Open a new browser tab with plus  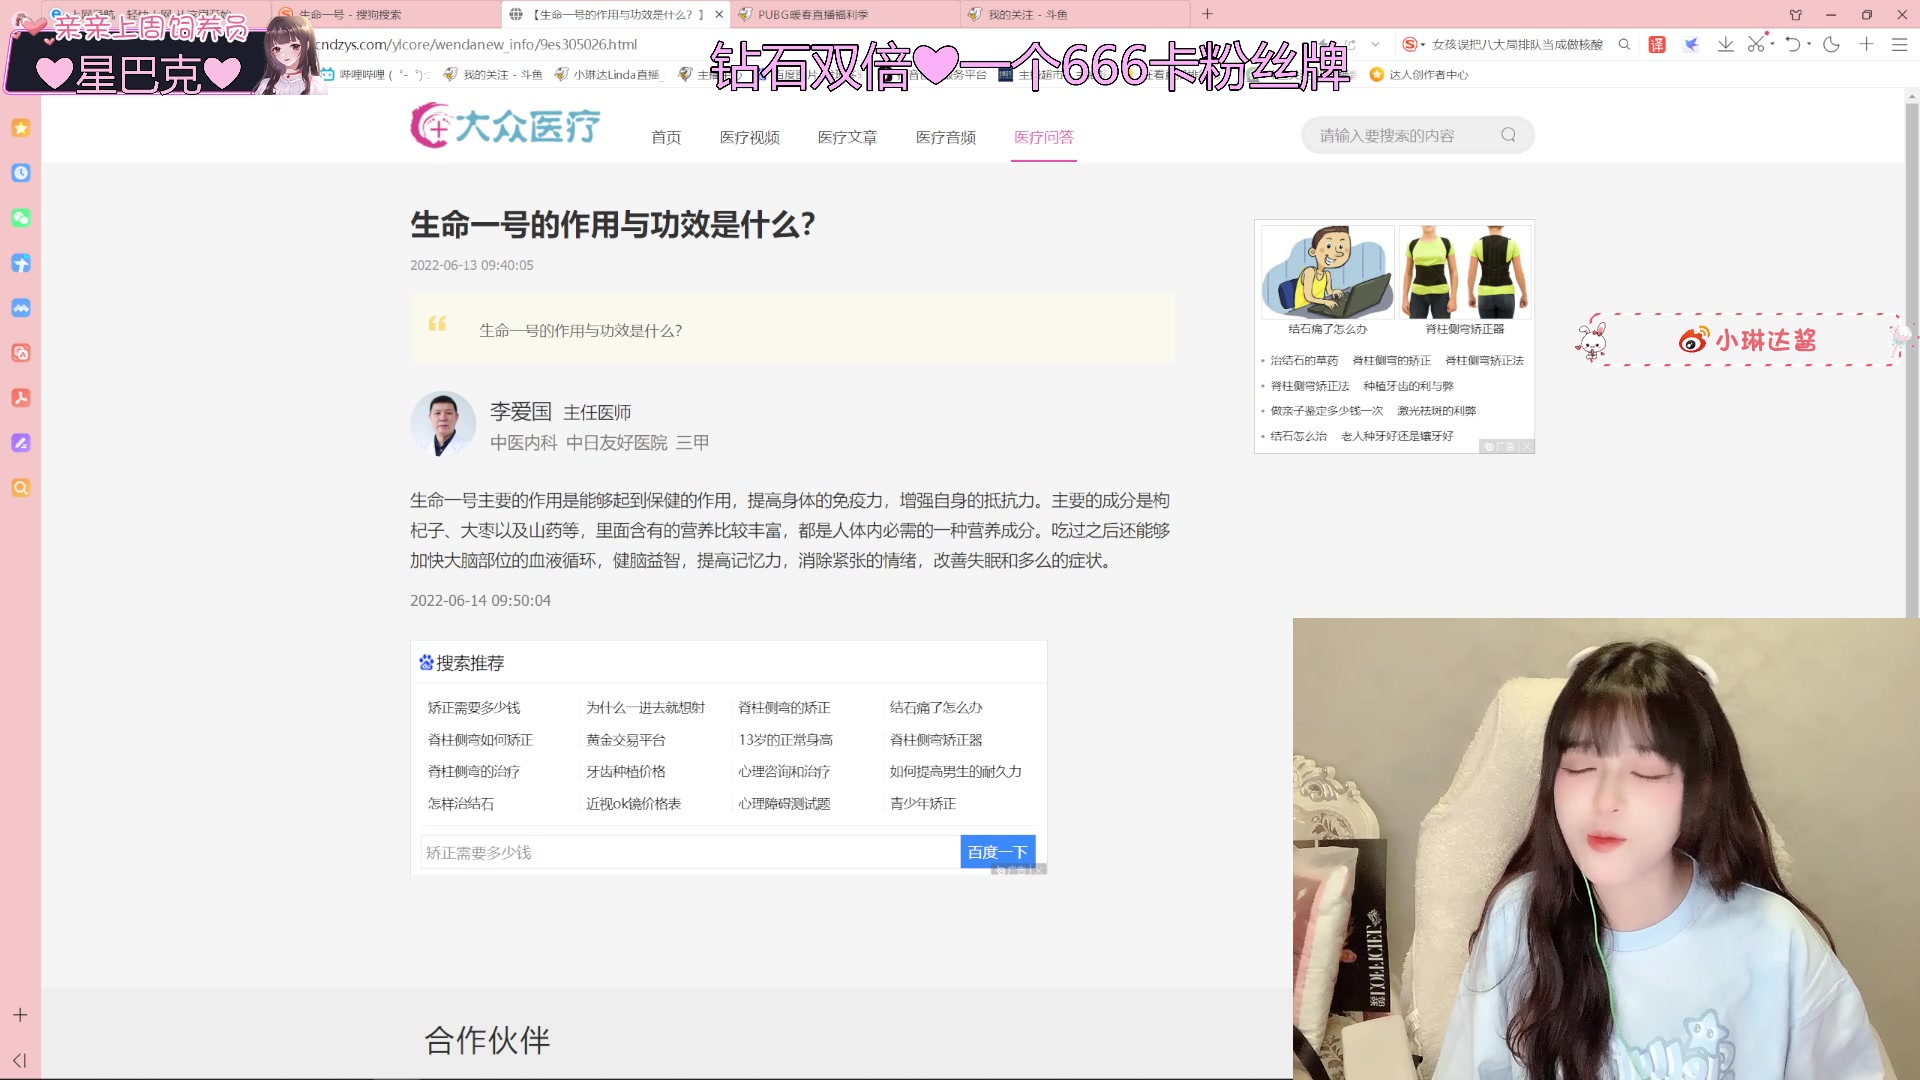[1207, 14]
